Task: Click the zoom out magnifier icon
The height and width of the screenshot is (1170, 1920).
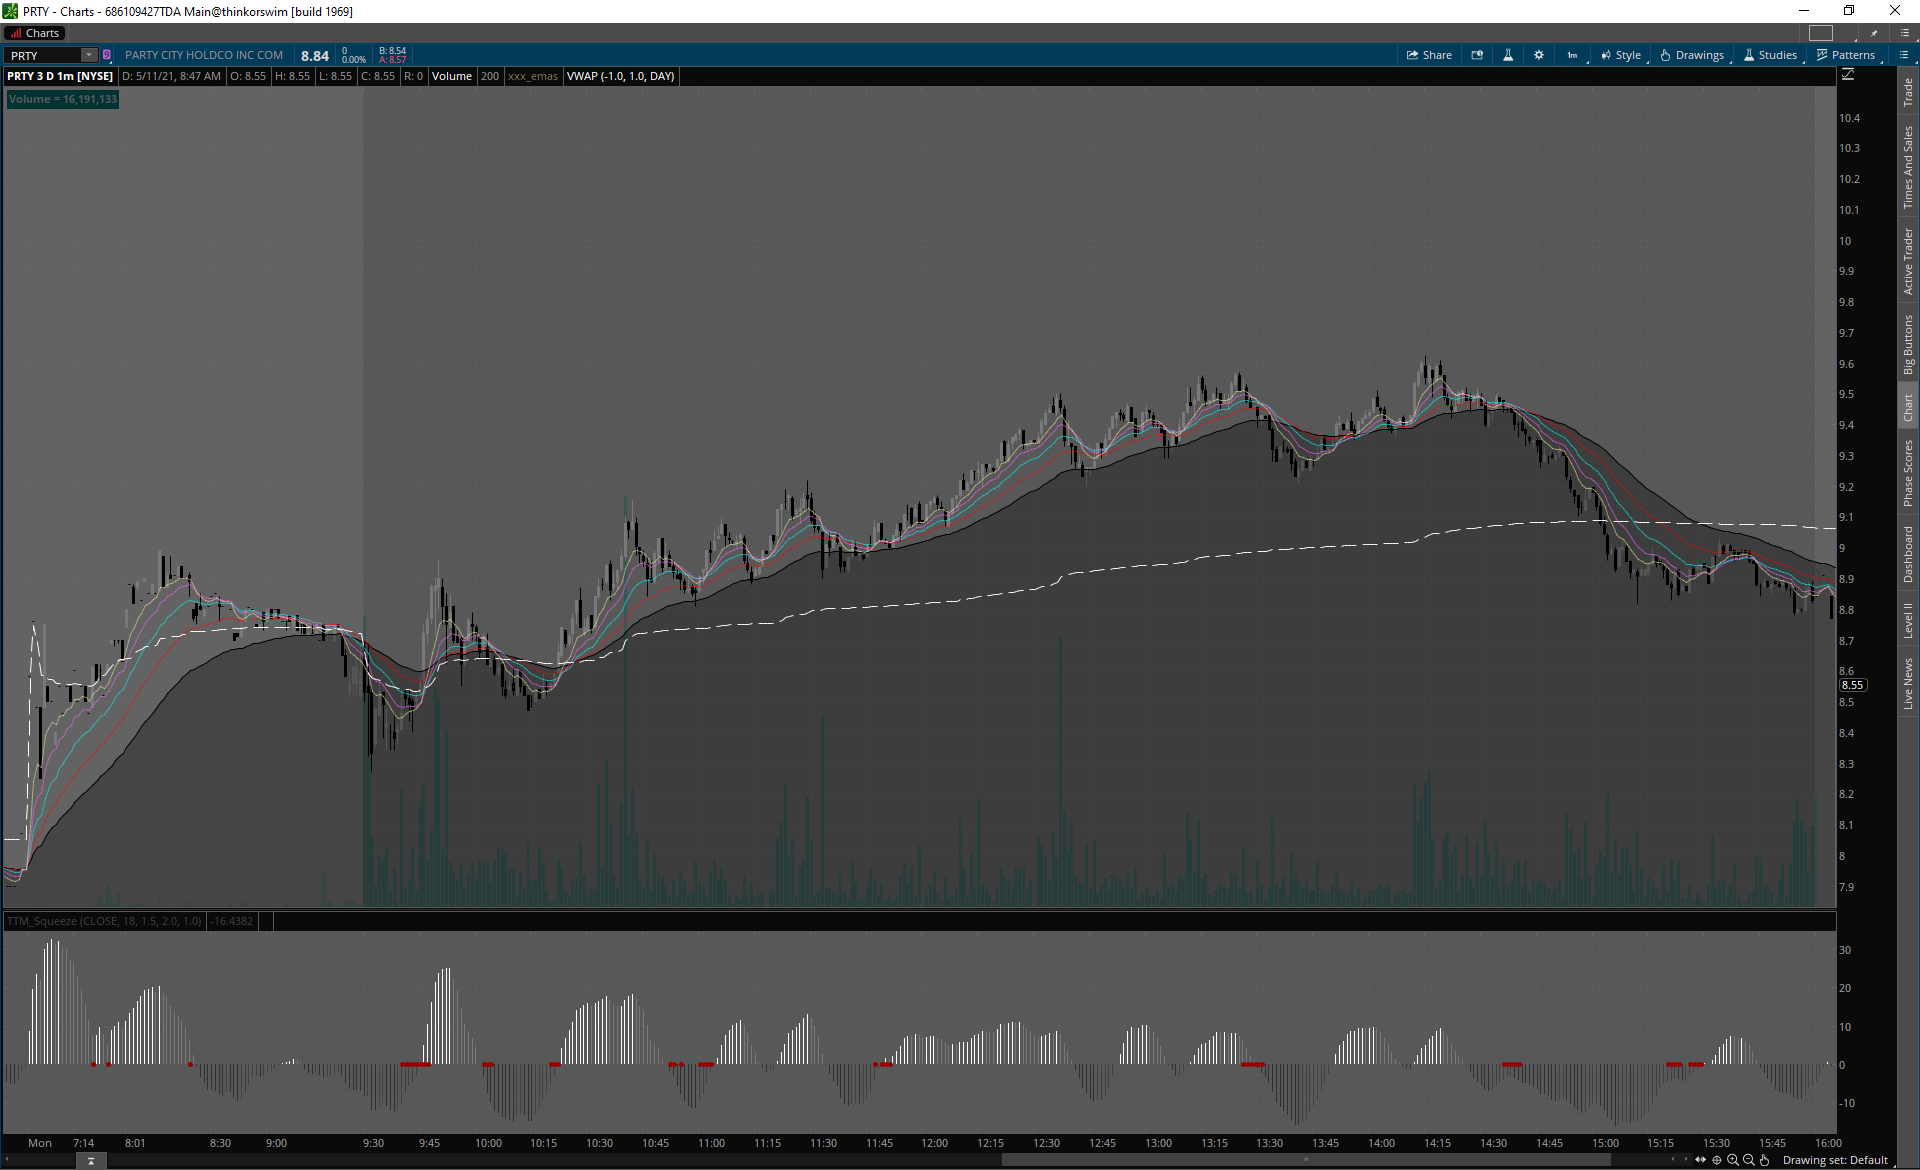Action: click(x=1749, y=1160)
